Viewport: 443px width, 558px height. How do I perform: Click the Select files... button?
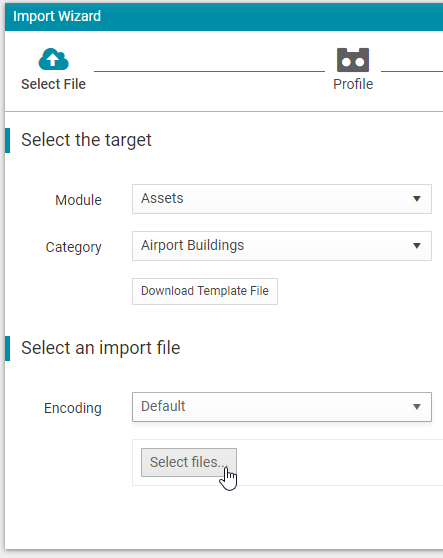tap(189, 462)
